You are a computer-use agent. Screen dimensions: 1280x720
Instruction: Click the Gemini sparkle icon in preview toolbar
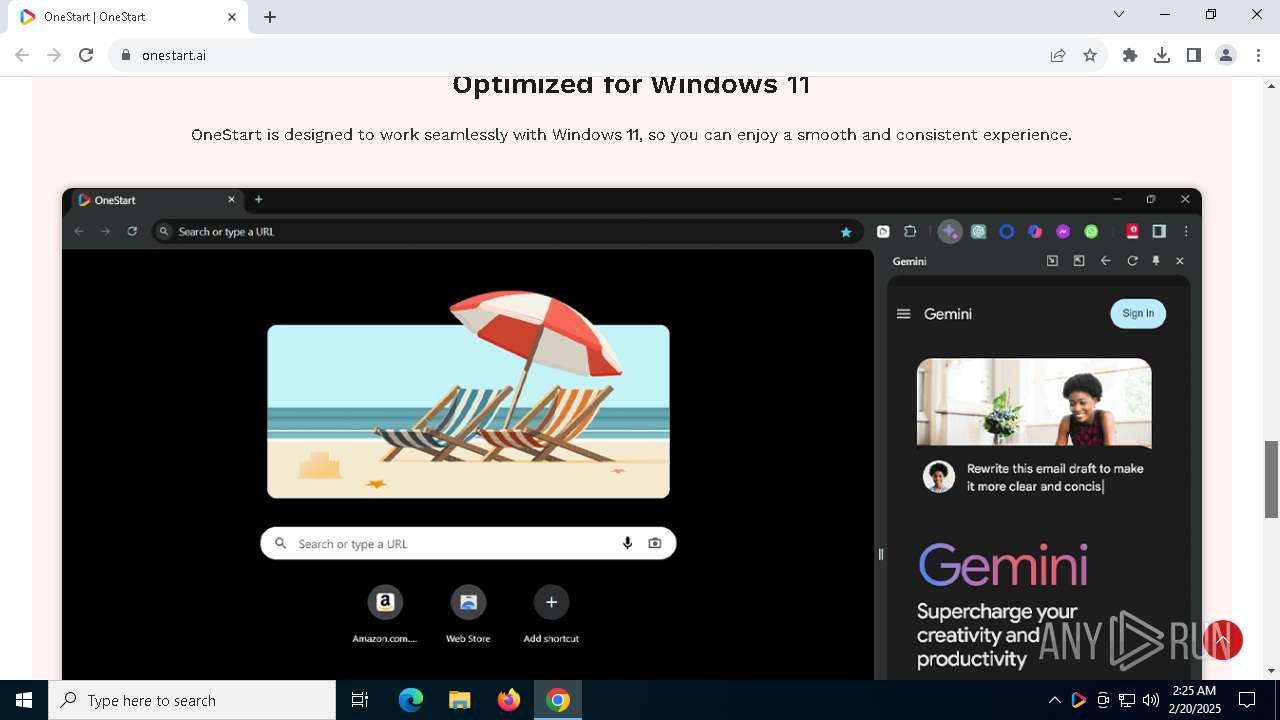click(x=950, y=231)
